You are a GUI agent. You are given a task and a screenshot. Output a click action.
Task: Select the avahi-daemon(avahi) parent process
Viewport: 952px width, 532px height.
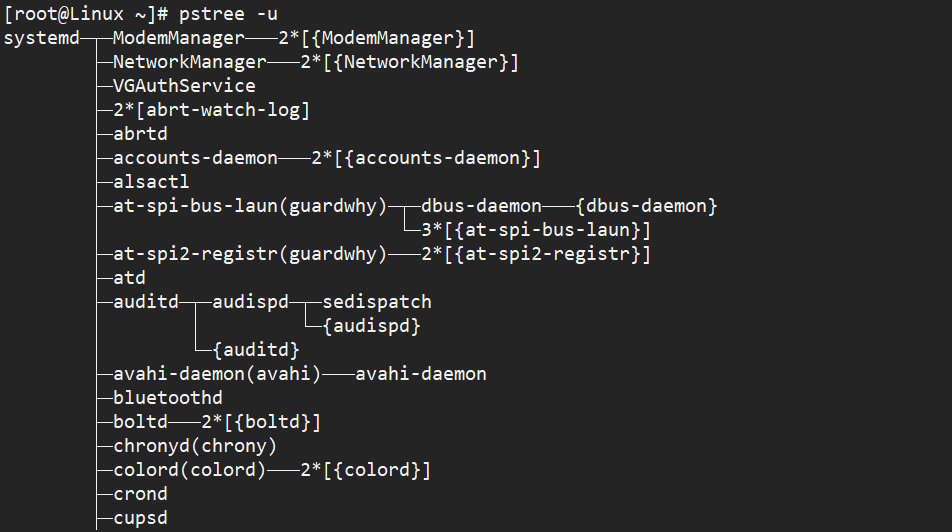point(217,374)
